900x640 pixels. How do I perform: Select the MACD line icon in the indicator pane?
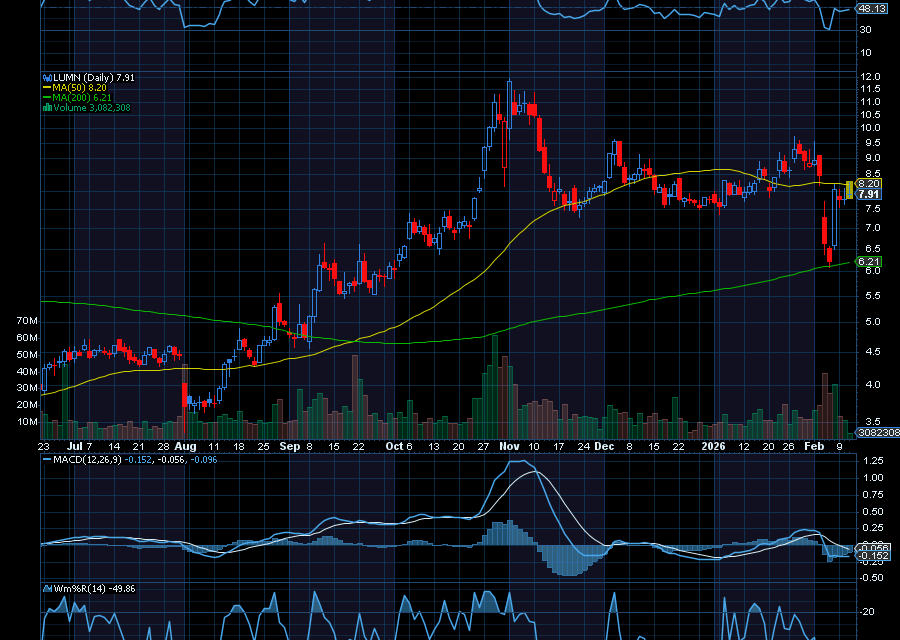click(x=46, y=462)
